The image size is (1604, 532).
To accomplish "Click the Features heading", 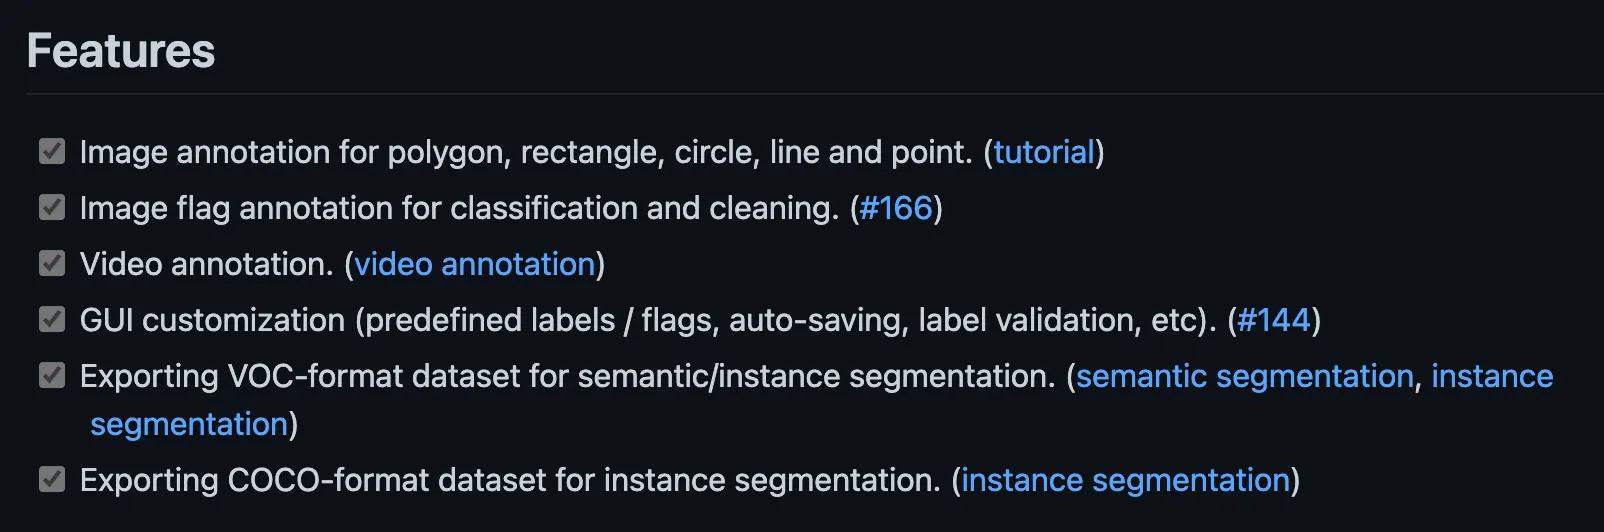I will (x=121, y=51).
